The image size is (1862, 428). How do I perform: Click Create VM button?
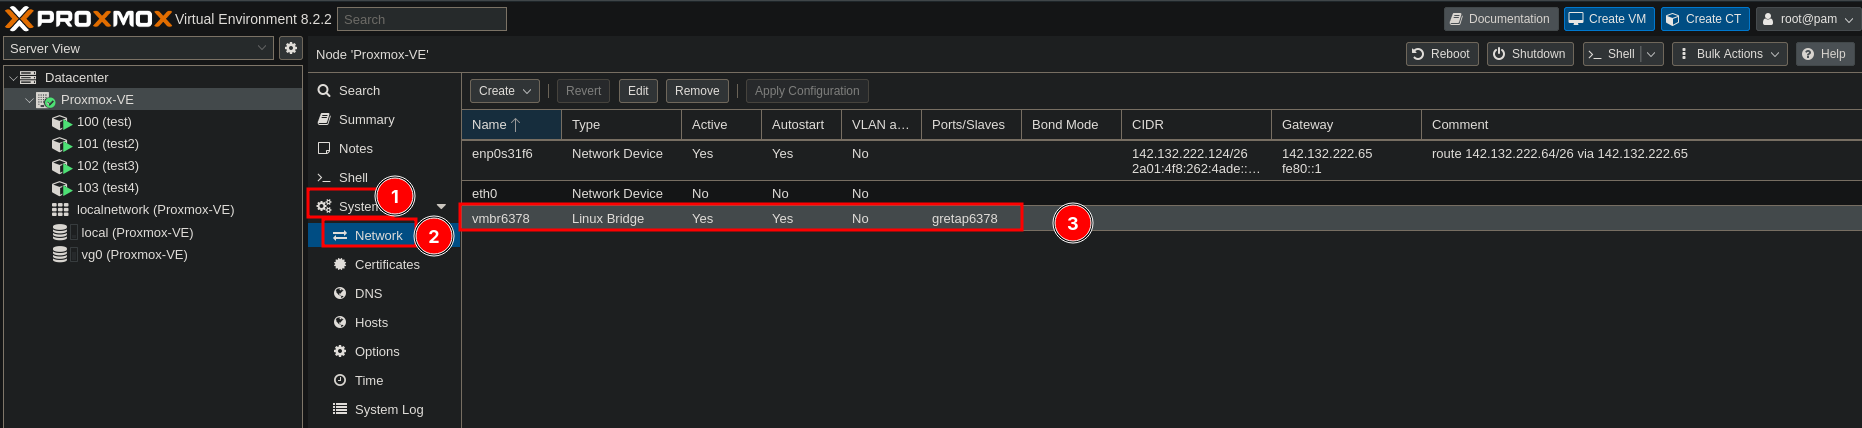click(1608, 19)
